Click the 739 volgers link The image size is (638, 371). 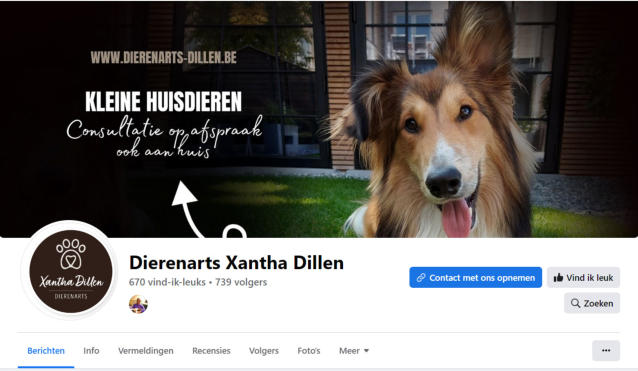pos(241,282)
